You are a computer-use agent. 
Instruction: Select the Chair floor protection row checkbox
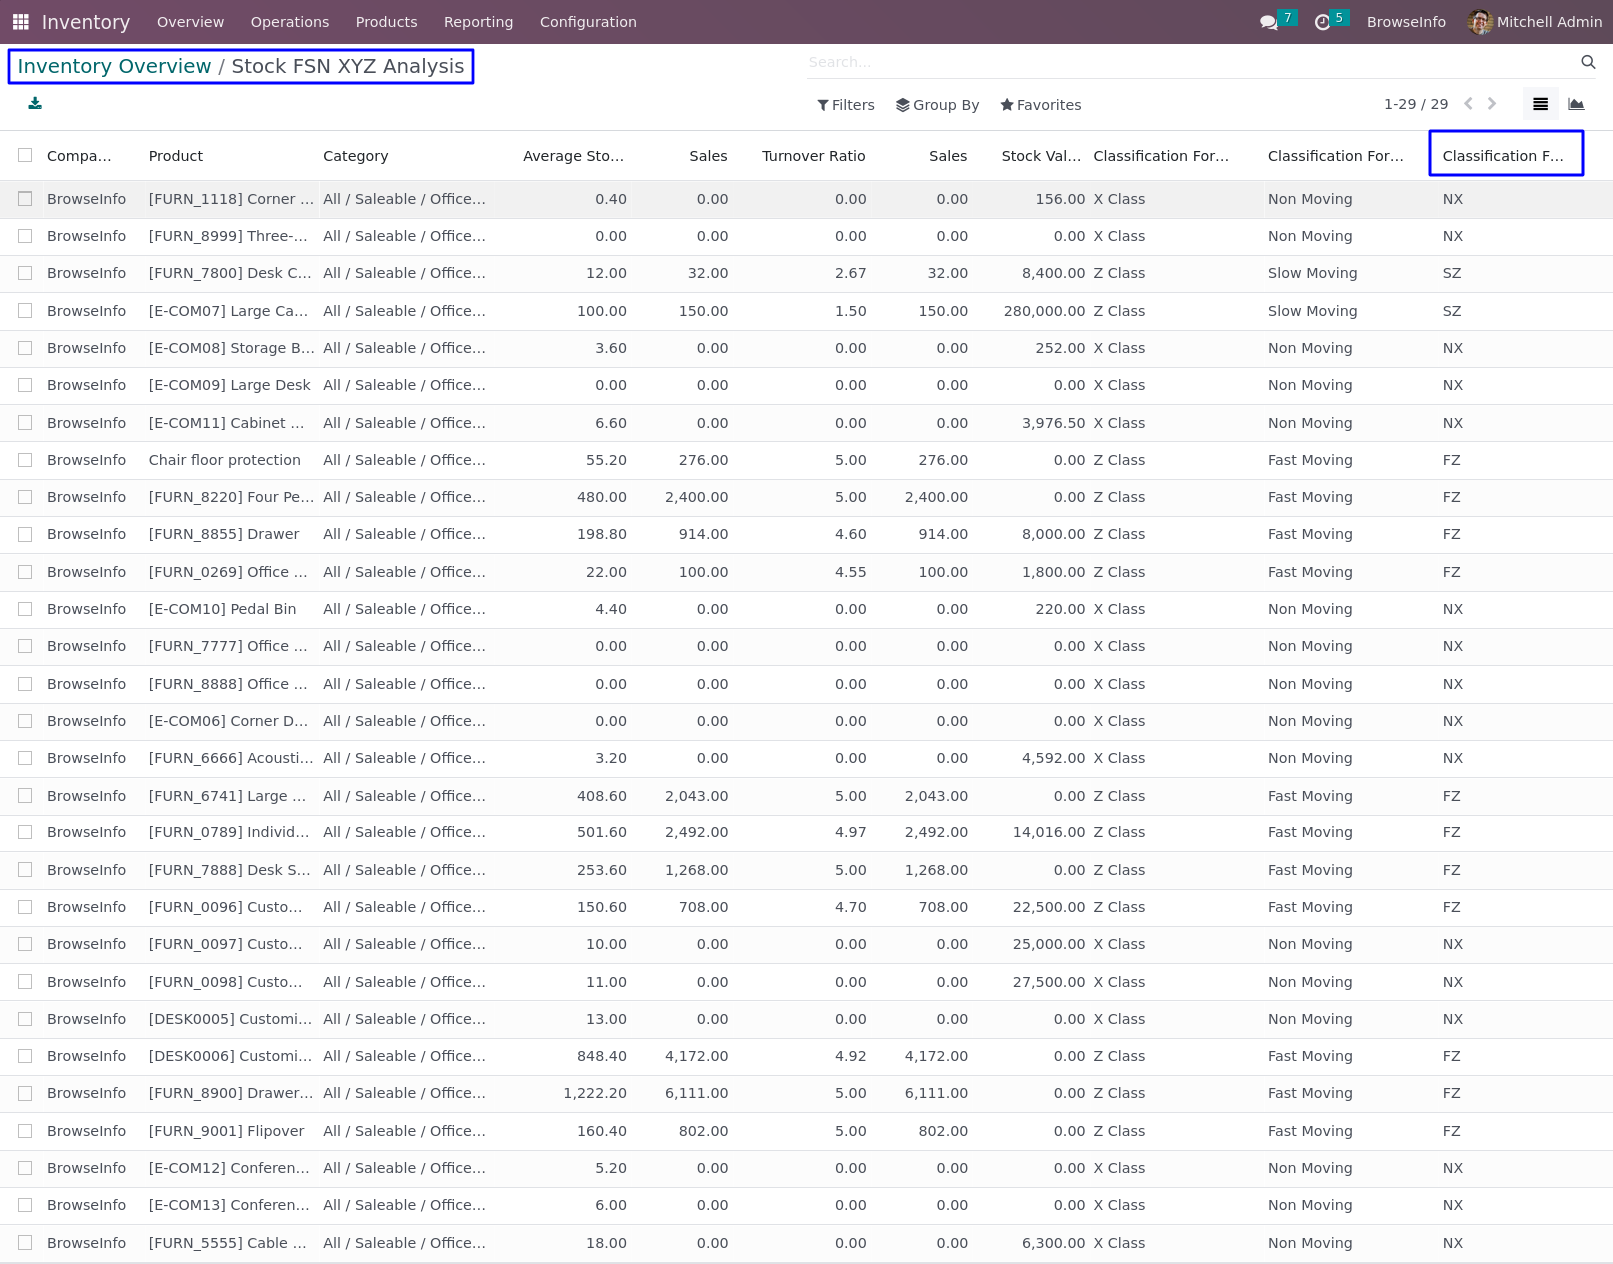25,460
